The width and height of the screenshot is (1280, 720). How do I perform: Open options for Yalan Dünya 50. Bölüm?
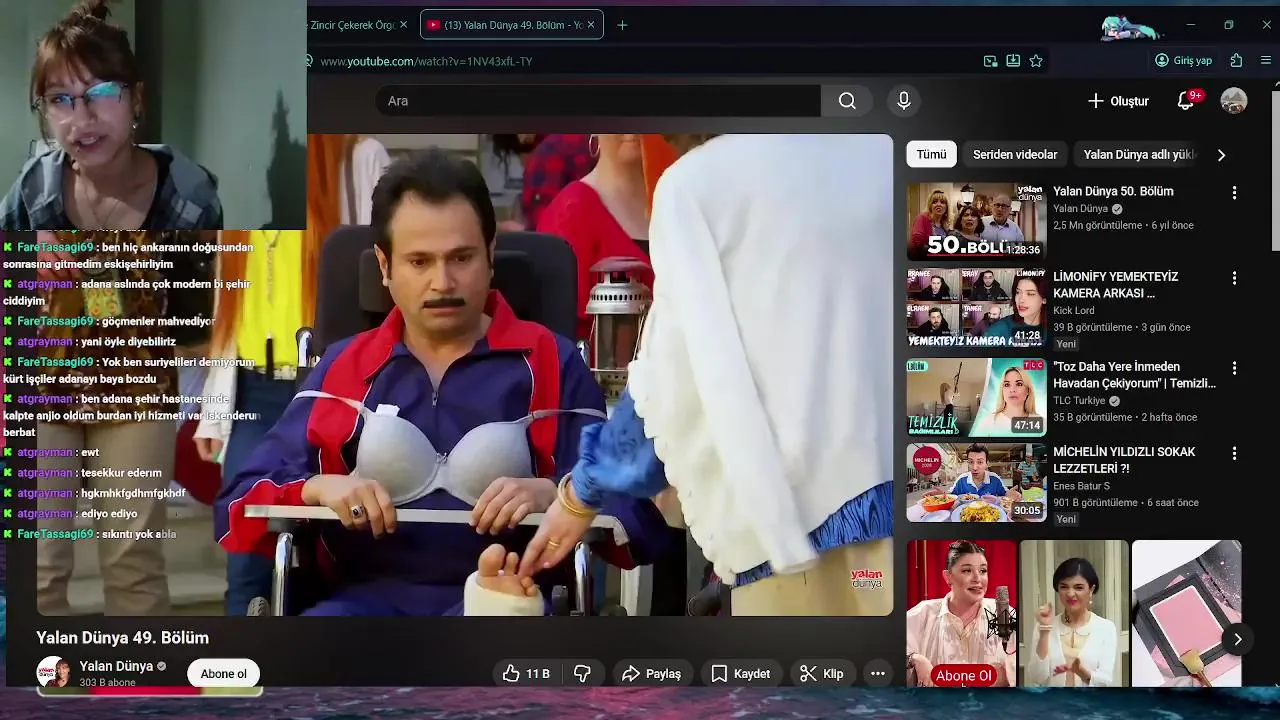1234,193
